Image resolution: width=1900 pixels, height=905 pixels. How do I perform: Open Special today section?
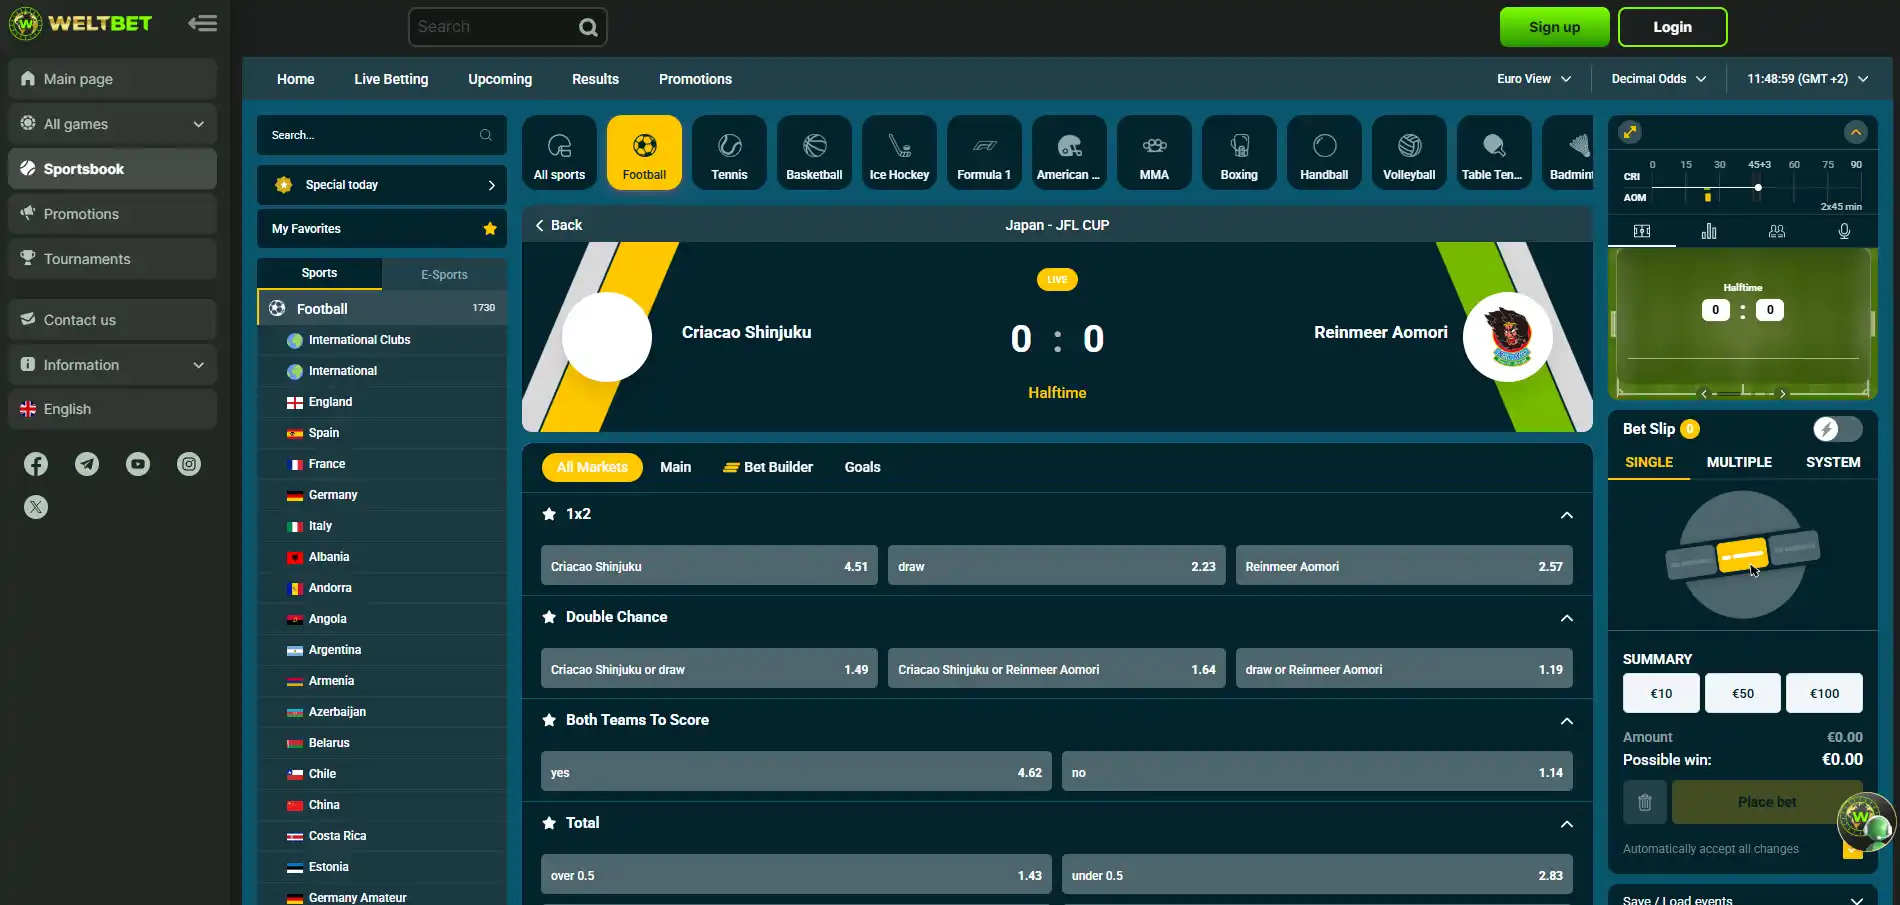click(x=382, y=185)
